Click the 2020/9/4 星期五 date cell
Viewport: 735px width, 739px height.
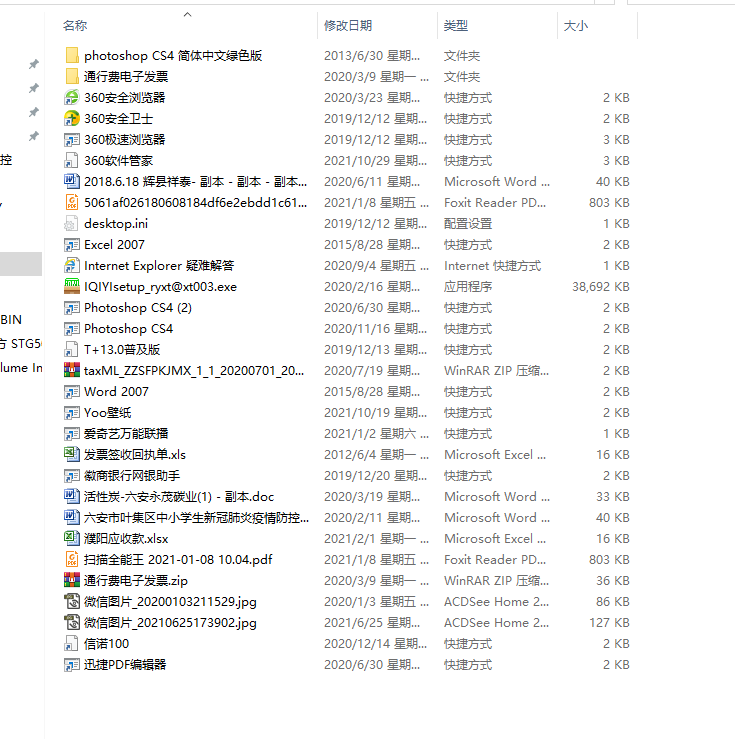[376, 266]
